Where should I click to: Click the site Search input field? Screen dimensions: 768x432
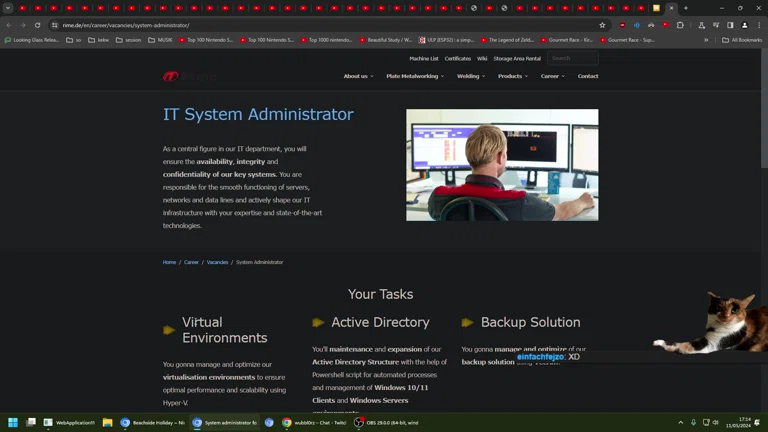click(572, 58)
